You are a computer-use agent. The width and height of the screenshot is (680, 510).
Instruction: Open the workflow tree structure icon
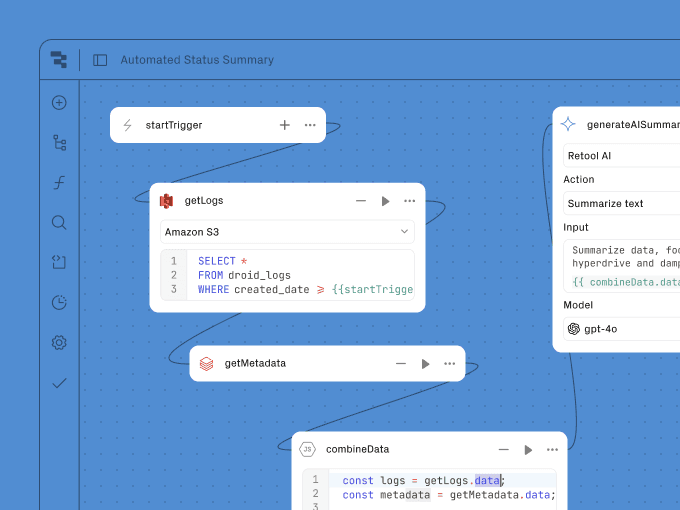pos(59,143)
